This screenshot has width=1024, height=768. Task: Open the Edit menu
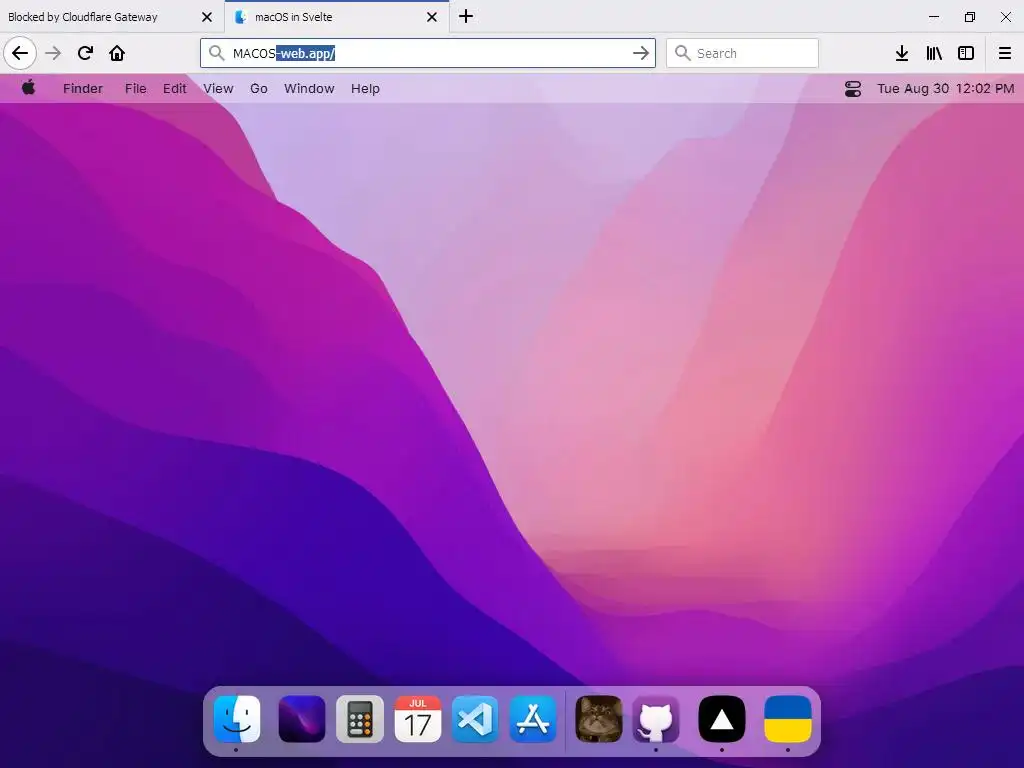174,88
